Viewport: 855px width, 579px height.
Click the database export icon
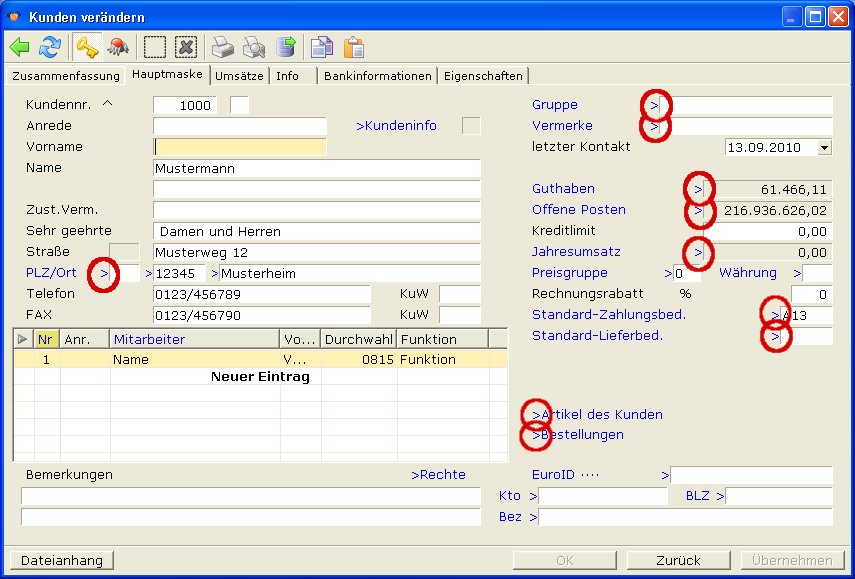tap(286, 47)
